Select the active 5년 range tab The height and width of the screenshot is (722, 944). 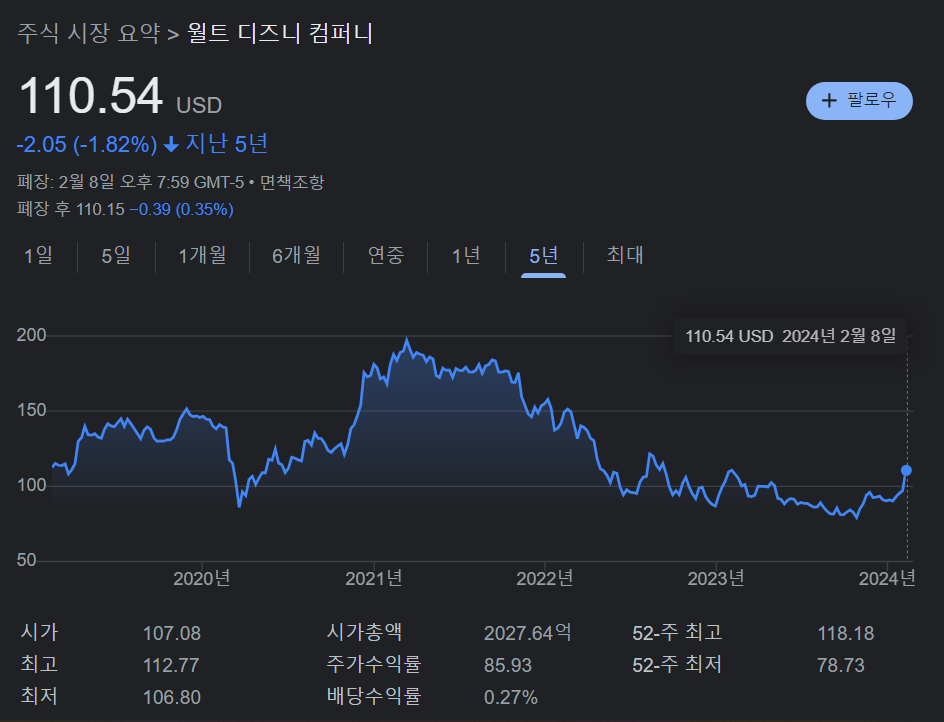[x=544, y=255]
